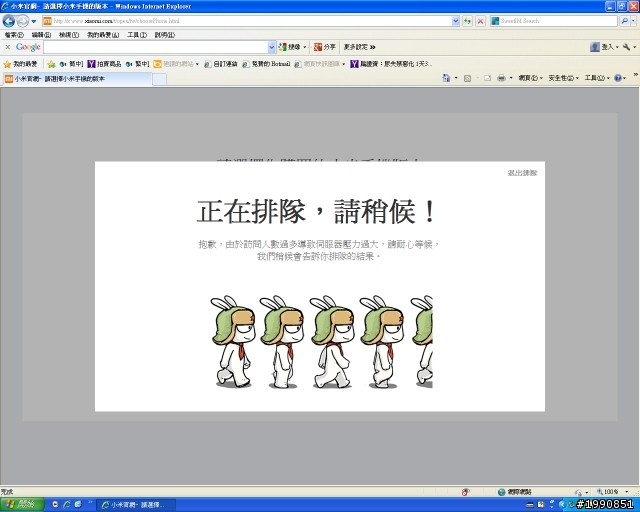Open the 簡中 favorites bar link

(71, 64)
